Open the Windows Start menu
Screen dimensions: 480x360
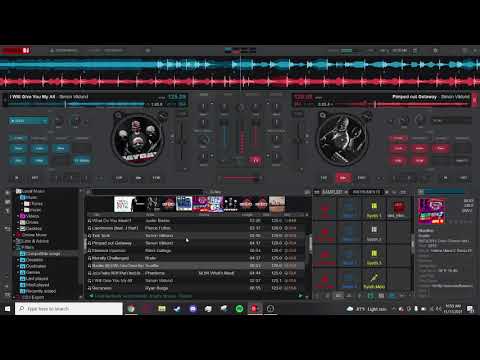pos(7,309)
